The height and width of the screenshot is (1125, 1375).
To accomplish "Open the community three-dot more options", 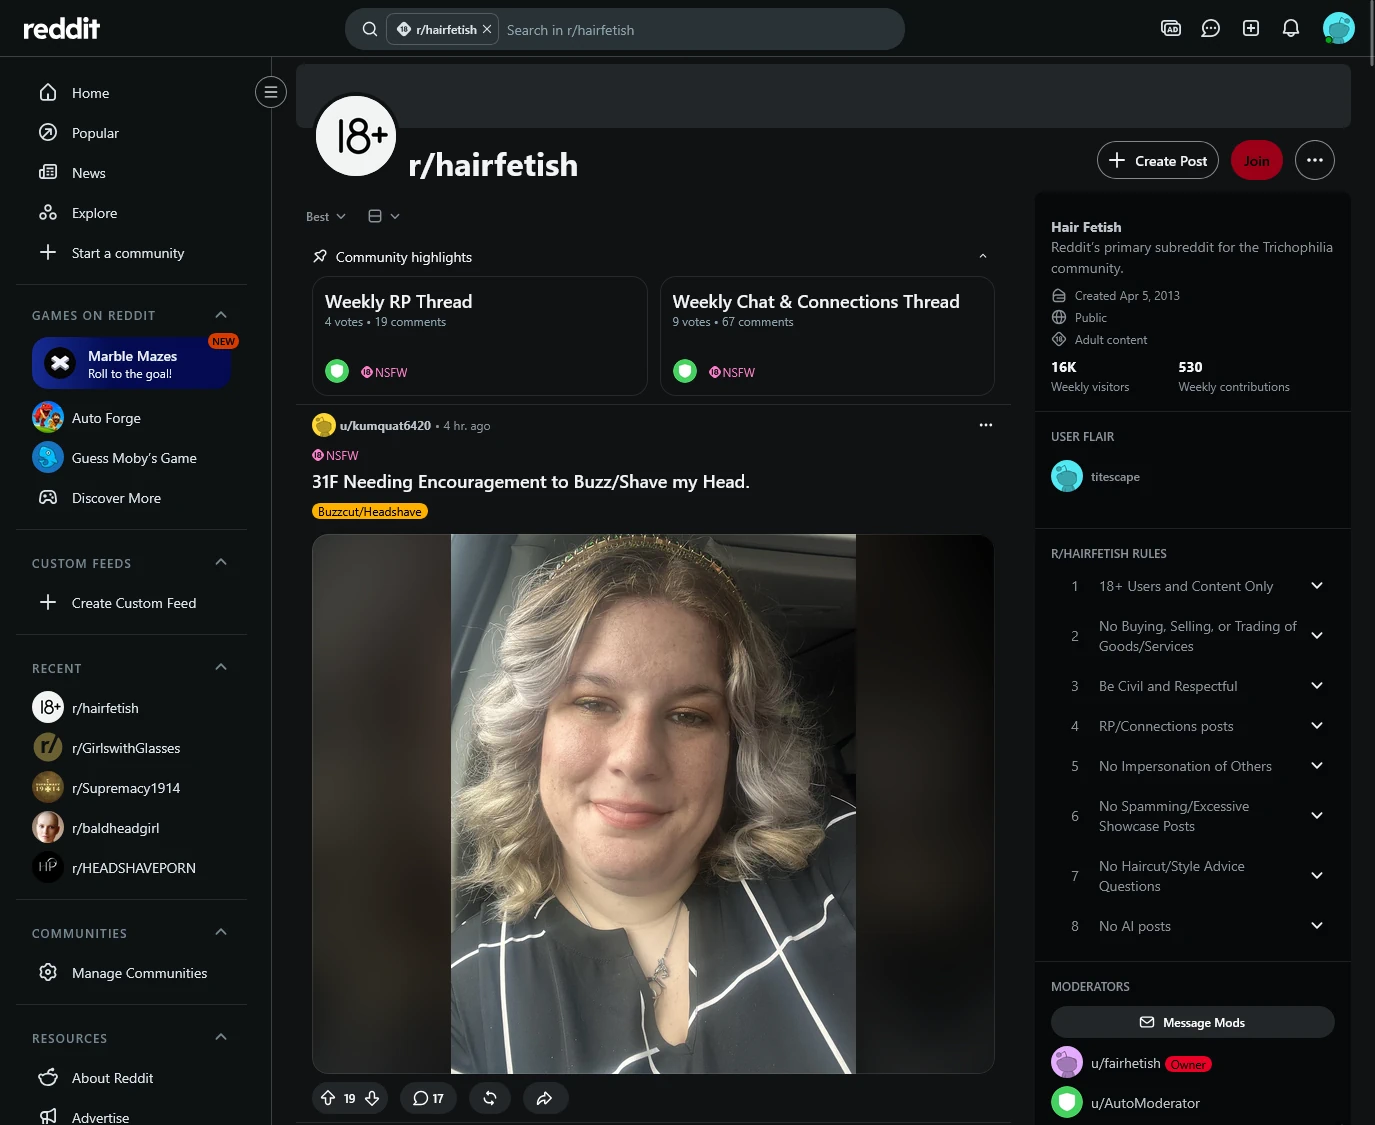I will 1315,160.
